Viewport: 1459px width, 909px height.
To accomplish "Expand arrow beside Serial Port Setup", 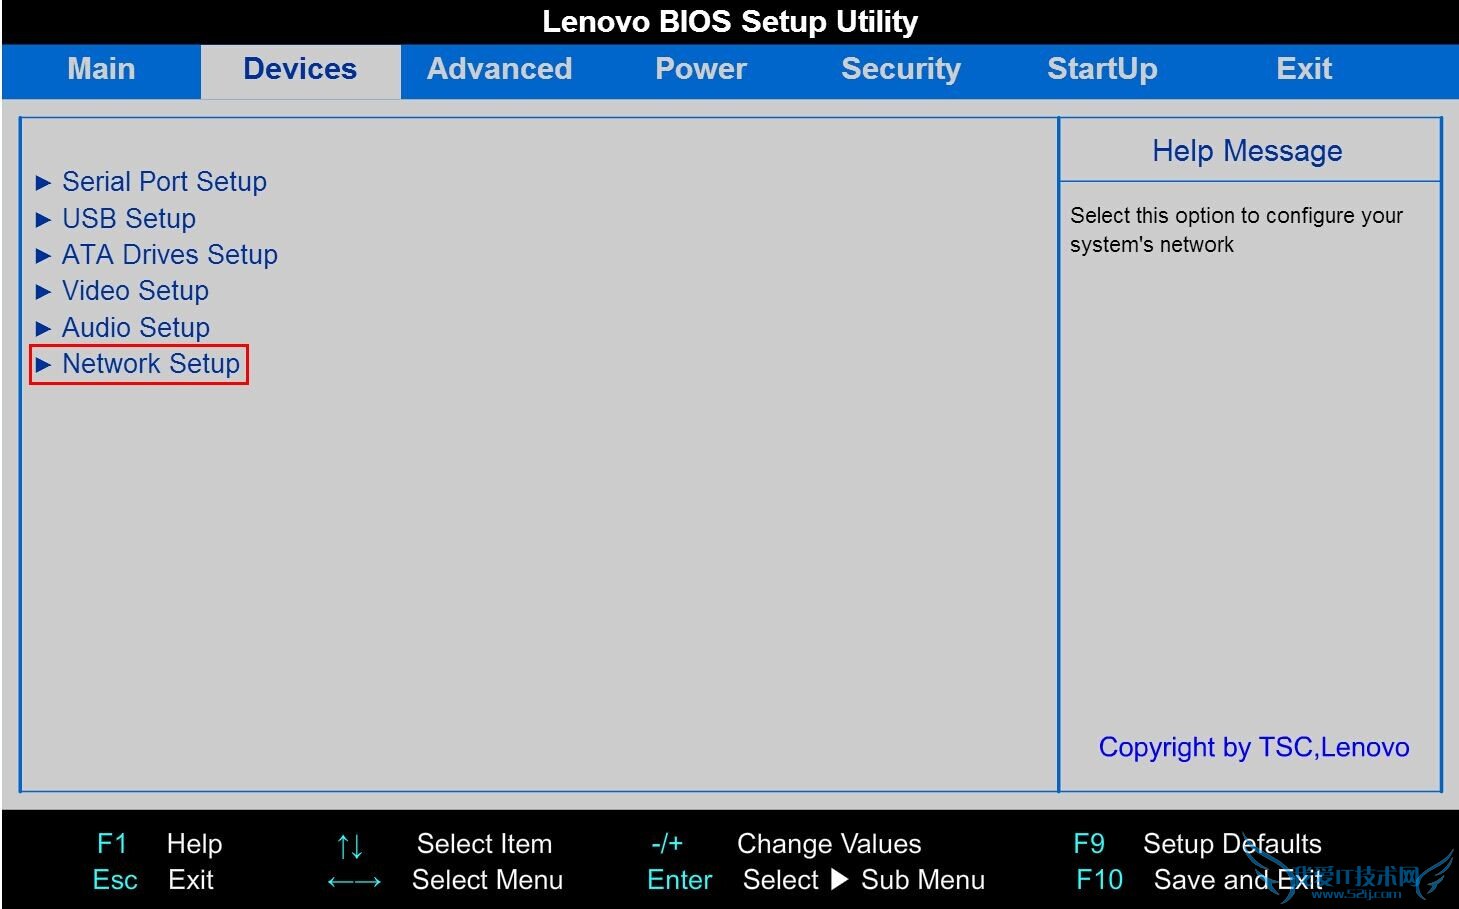I will coord(43,182).
